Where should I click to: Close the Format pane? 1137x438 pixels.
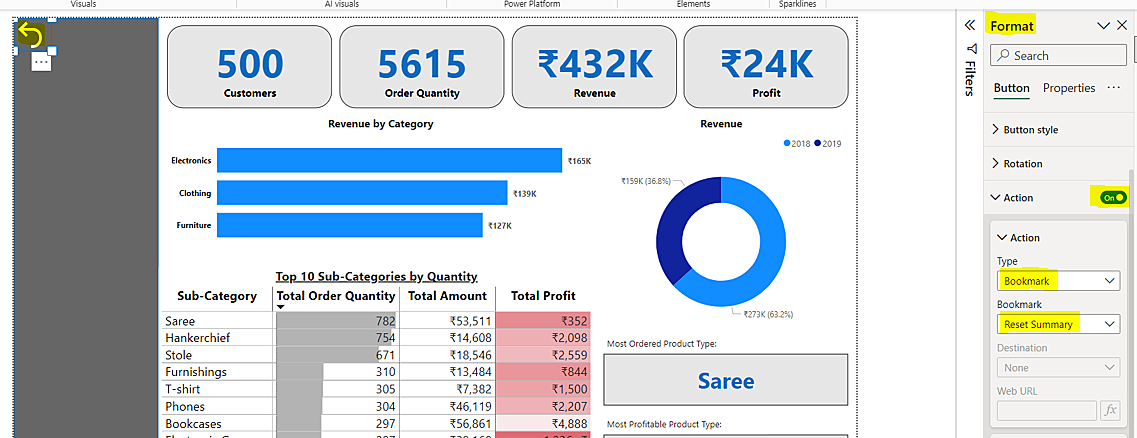(1122, 26)
